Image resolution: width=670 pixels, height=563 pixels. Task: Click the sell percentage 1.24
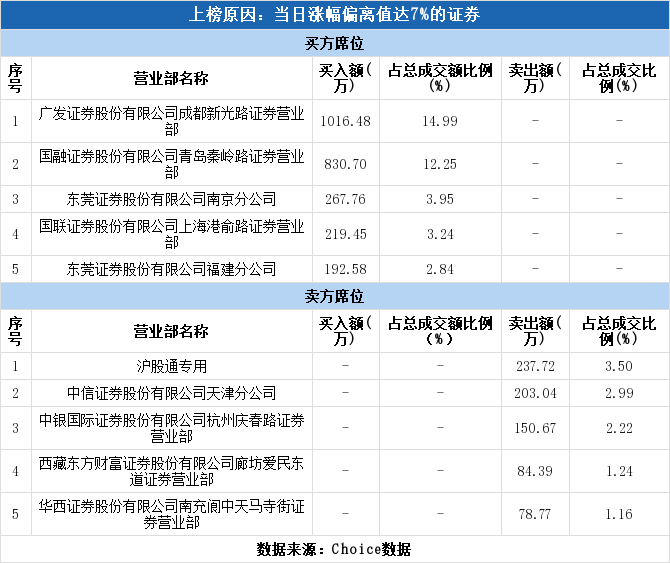(619, 471)
